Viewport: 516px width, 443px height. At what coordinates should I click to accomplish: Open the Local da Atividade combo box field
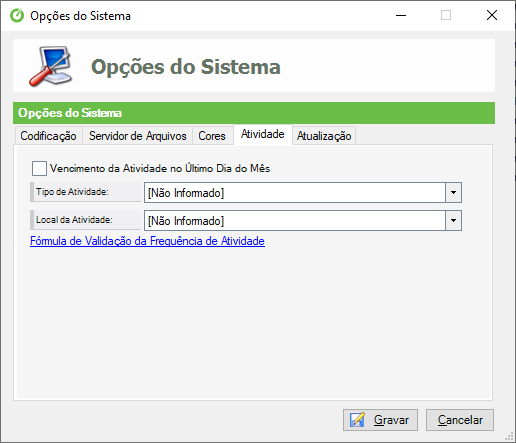click(303, 220)
